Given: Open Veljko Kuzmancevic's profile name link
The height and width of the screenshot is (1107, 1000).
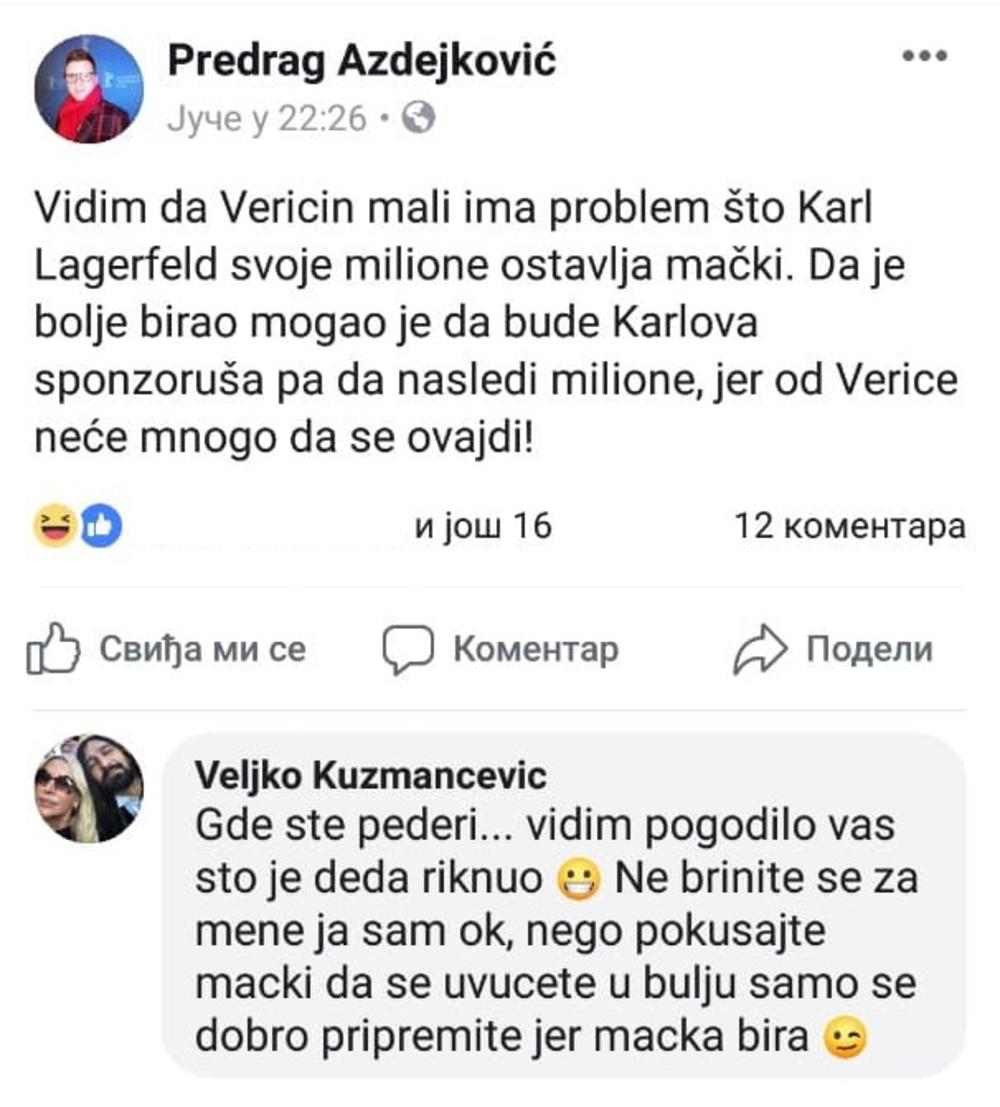Looking at the screenshot, I should pos(371,776).
